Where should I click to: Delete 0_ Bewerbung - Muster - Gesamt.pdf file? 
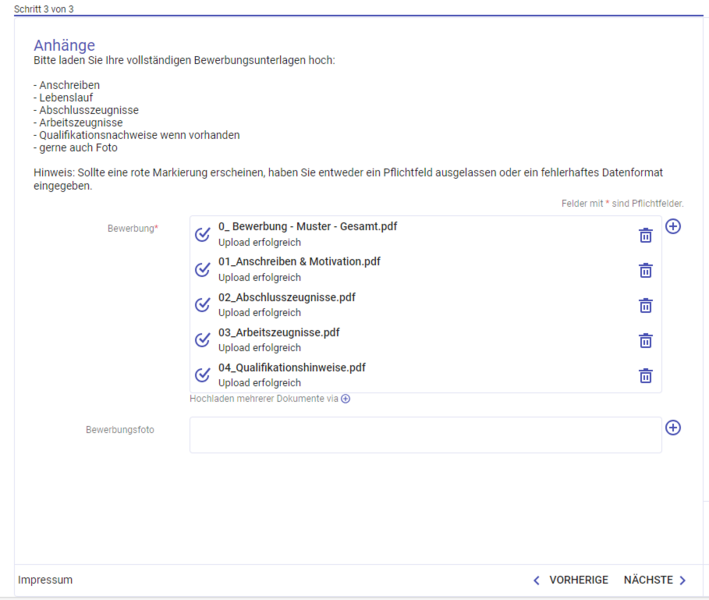coord(645,235)
